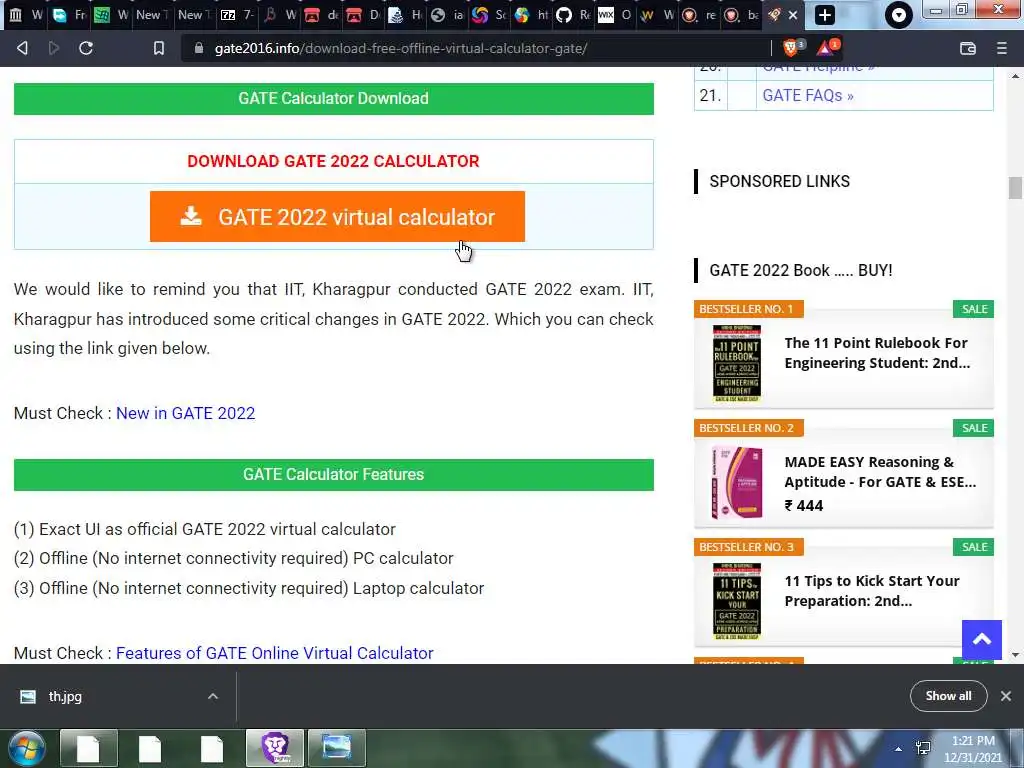Open the browser hamburger menu
The image size is (1024, 768).
coord(1002,48)
